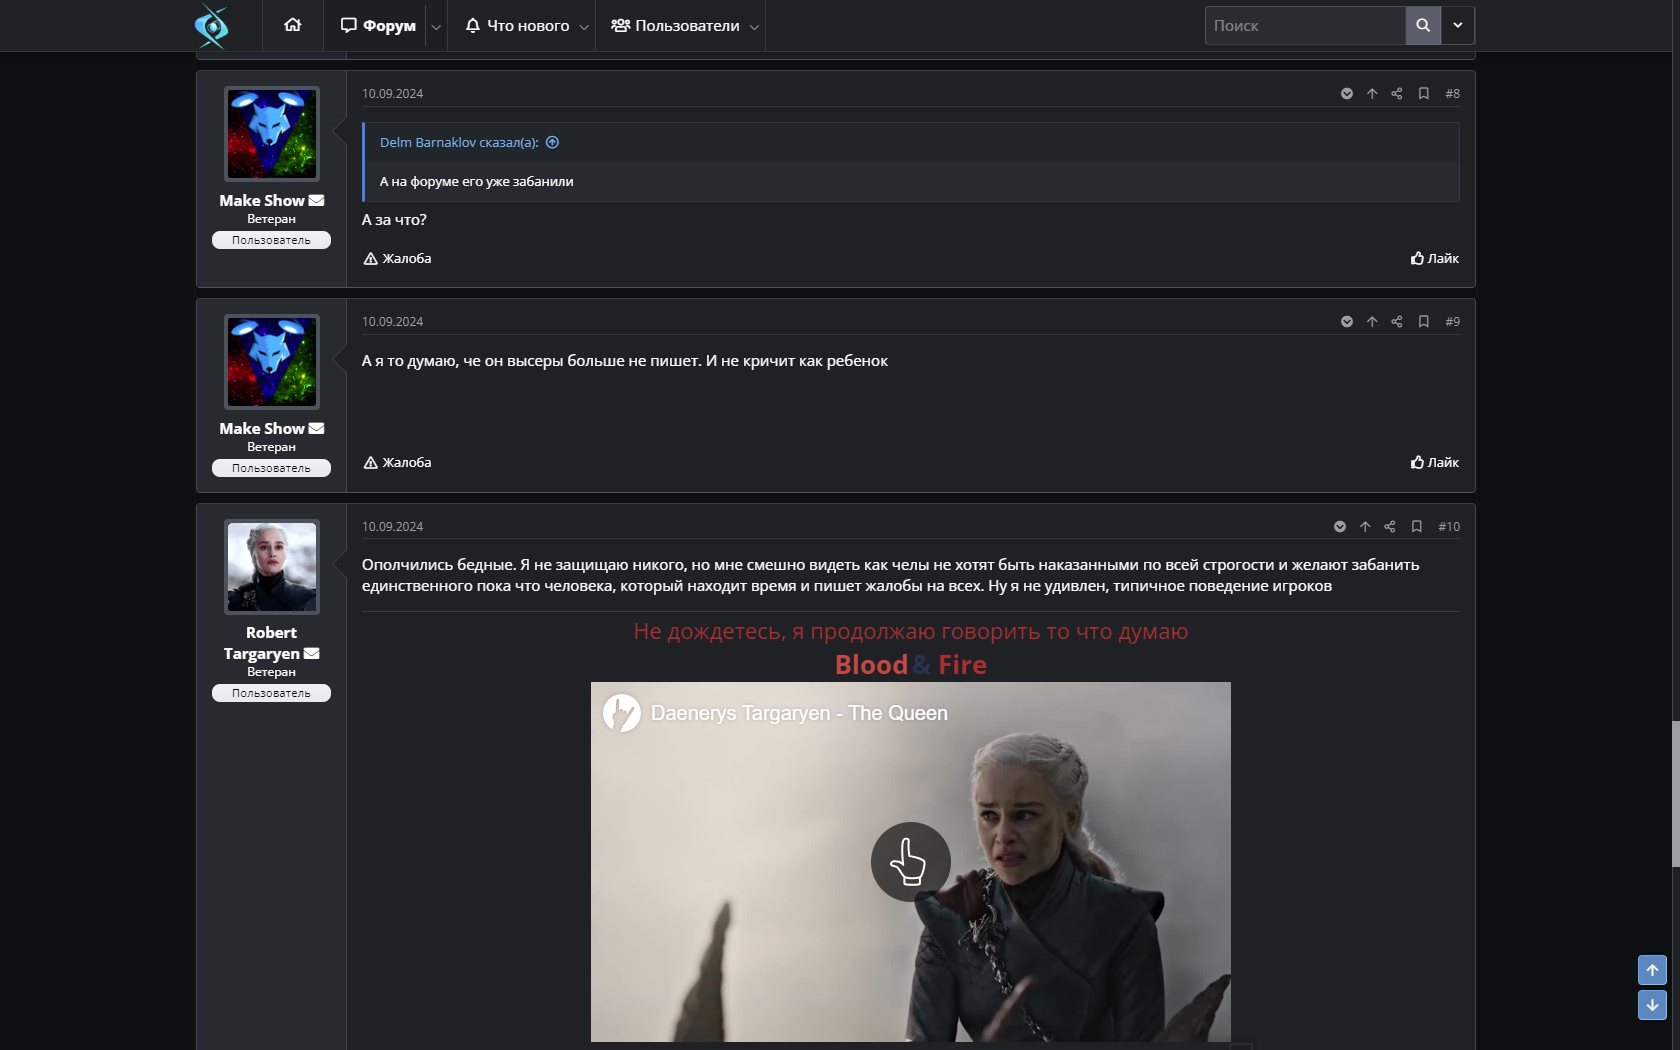
Task: Click the forum logo icon
Action: click(212, 26)
